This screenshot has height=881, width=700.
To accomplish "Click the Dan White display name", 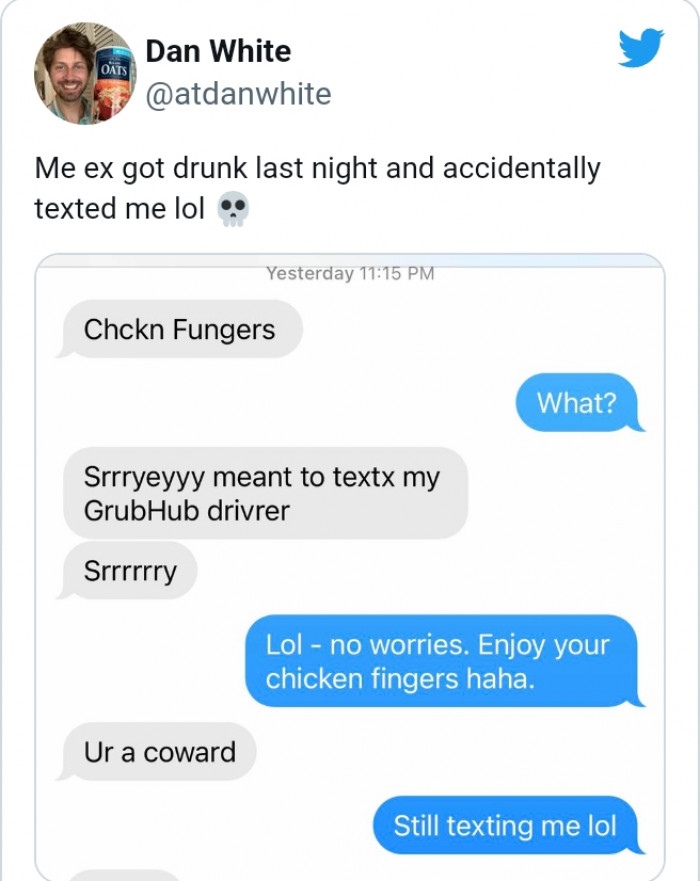I will point(219,51).
